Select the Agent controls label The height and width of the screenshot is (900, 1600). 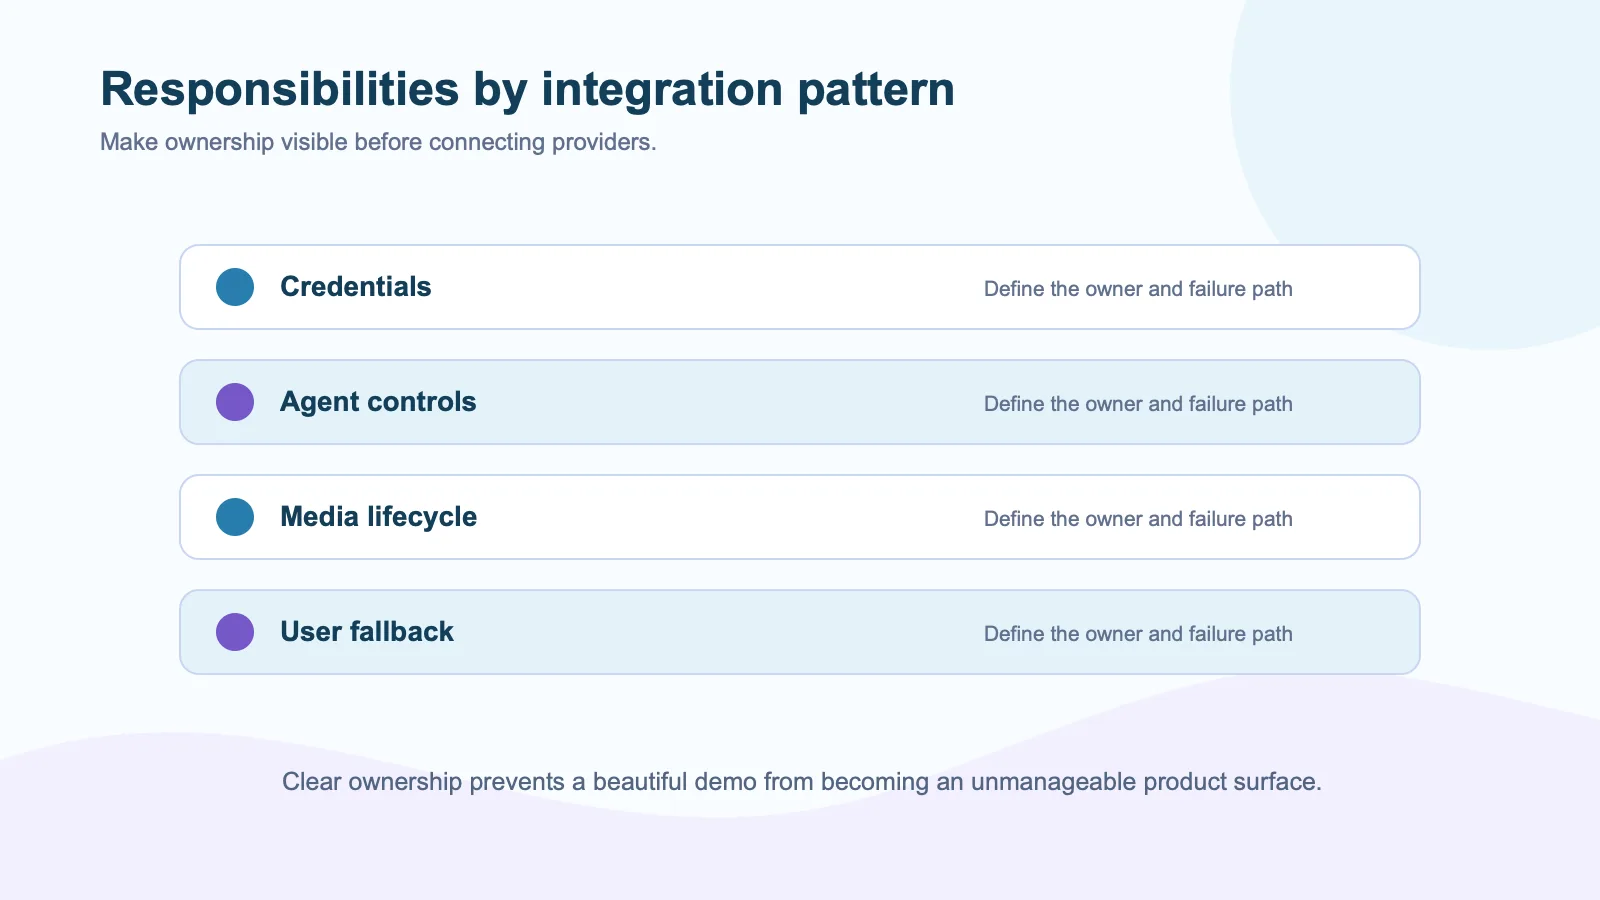coord(378,402)
